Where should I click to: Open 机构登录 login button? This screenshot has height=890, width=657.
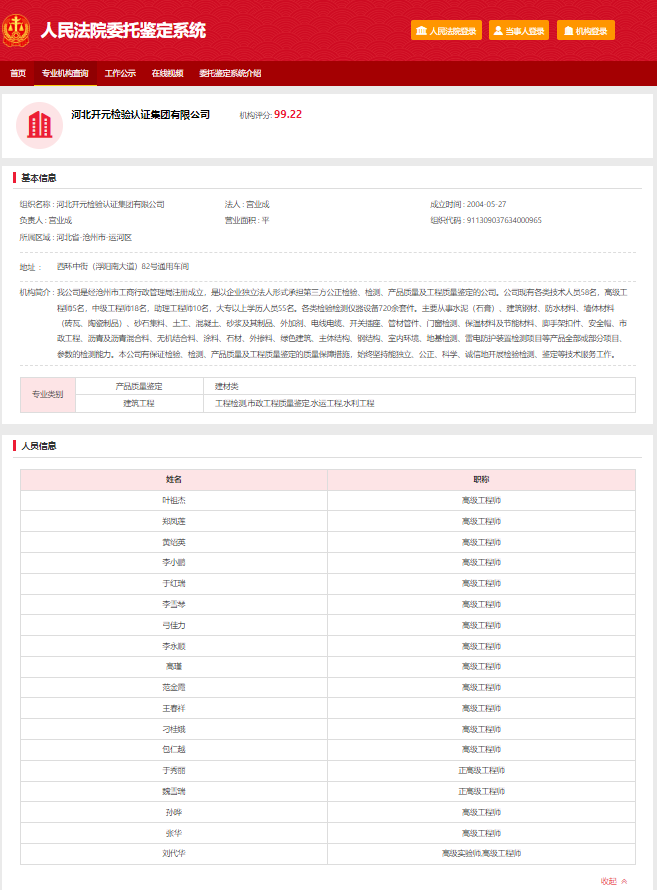coord(586,31)
